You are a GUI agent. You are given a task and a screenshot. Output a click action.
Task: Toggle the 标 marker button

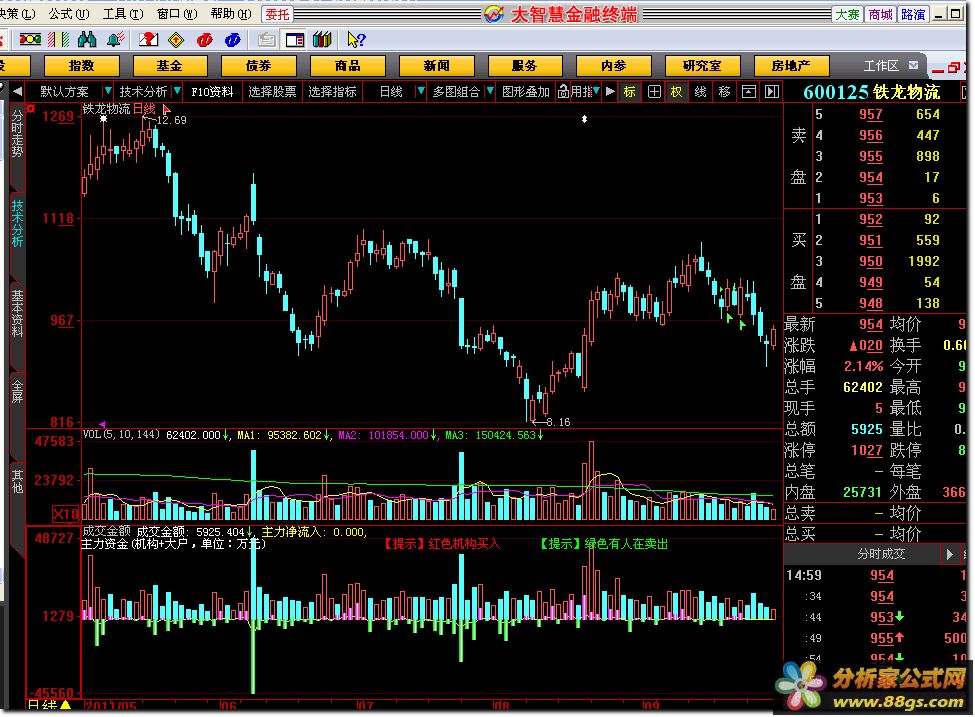pyautogui.click(x=630, y=92)
